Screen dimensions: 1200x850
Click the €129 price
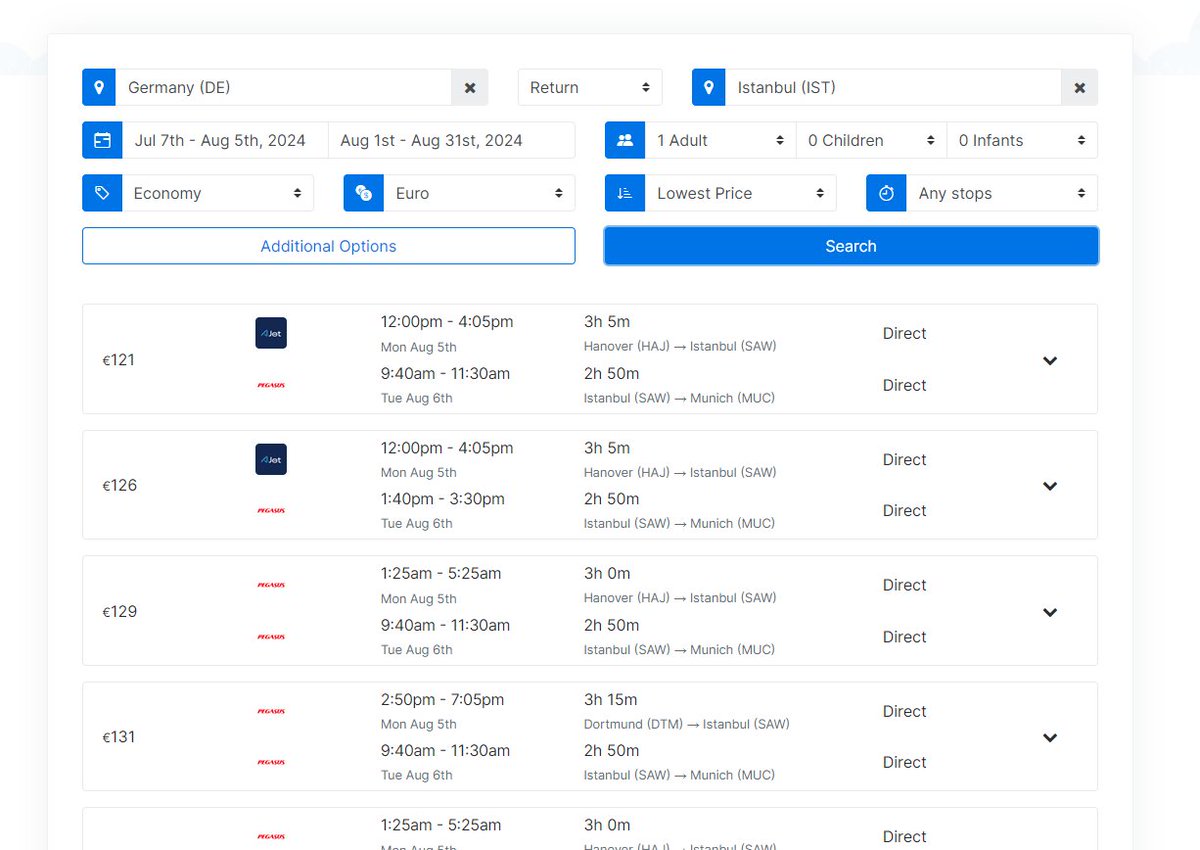(x=120, y=612)
